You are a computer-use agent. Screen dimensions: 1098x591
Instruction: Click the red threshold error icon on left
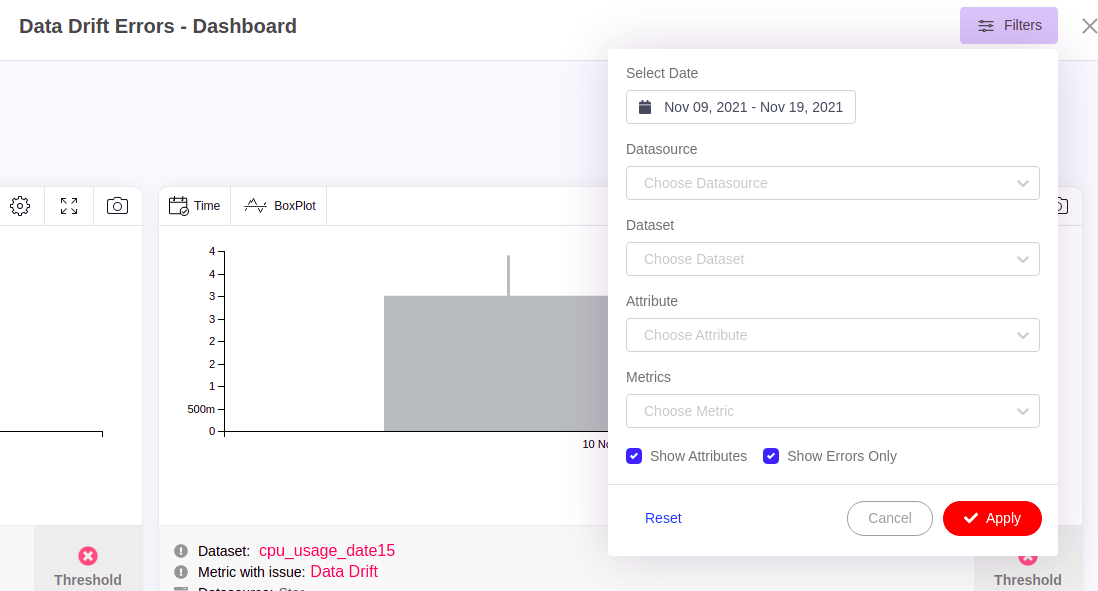pyautogui.click(x=88, y=556)
